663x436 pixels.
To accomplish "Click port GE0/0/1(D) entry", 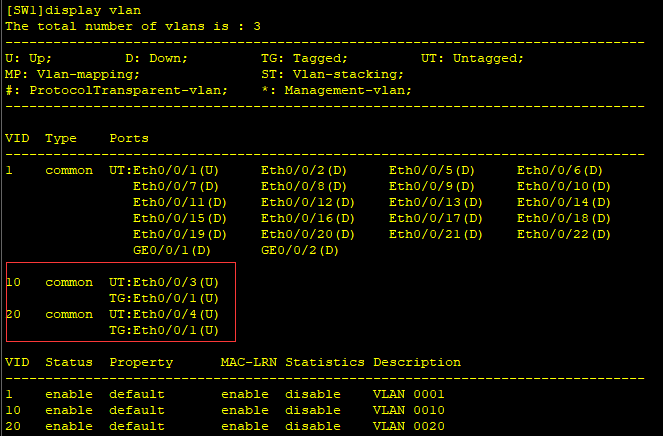I will 172,250.
